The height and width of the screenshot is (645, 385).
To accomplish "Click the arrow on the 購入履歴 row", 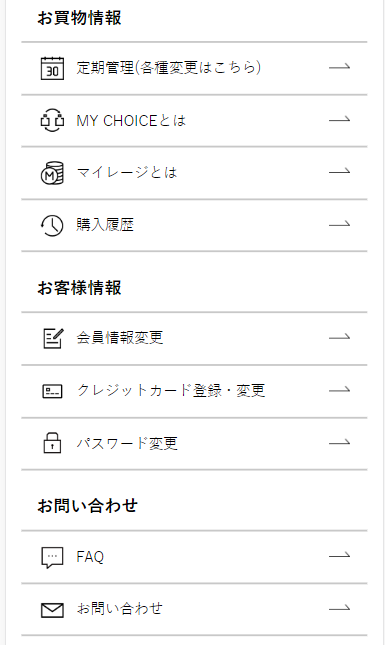I will [339, 224].
